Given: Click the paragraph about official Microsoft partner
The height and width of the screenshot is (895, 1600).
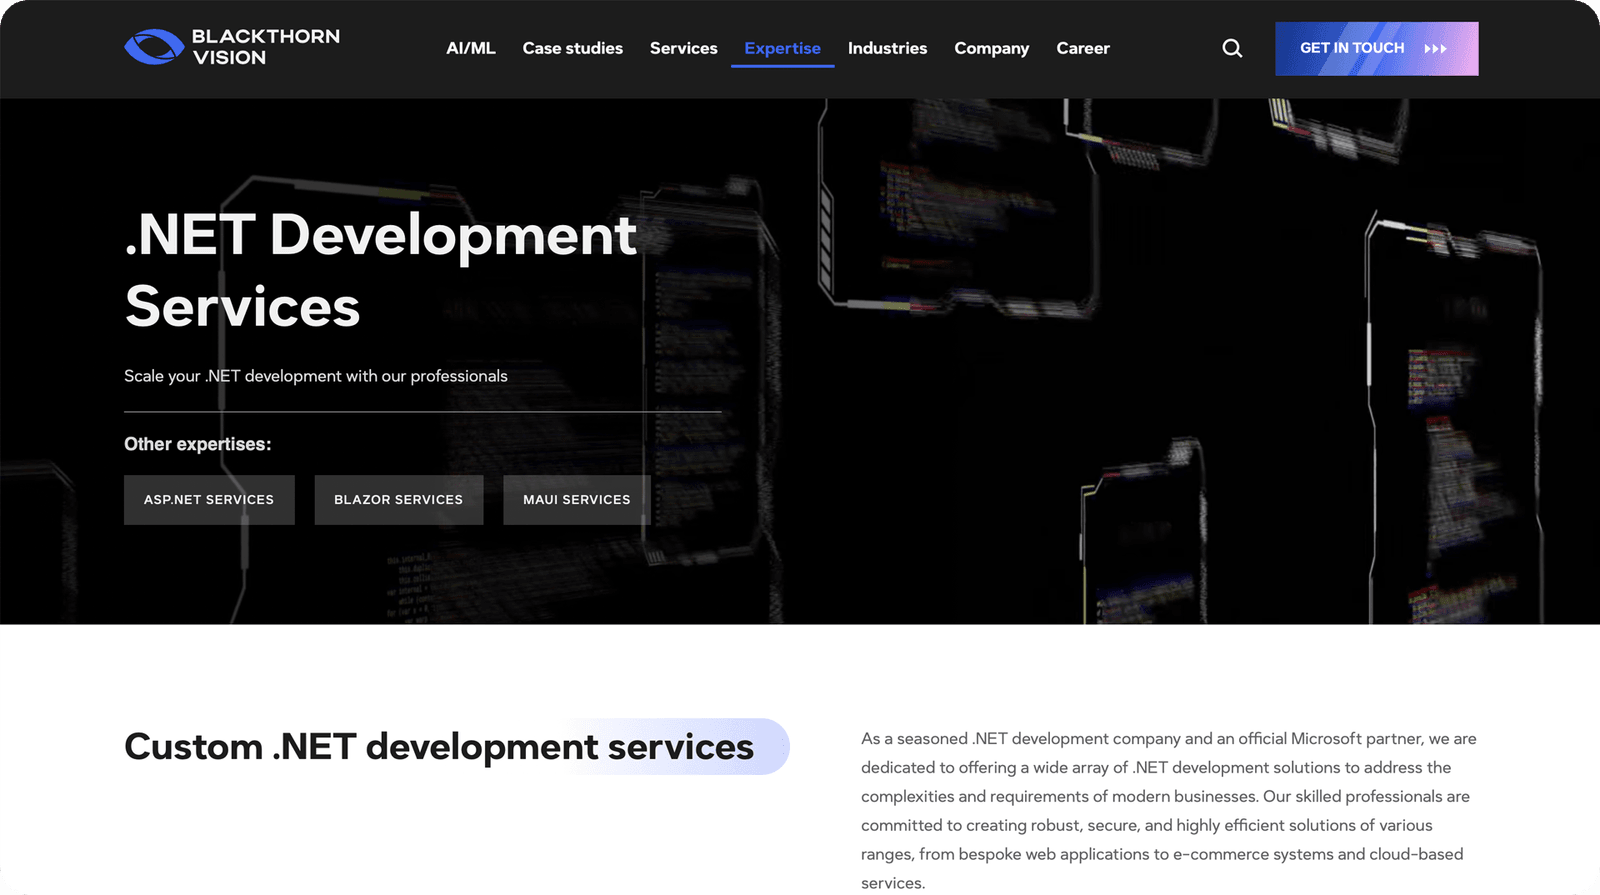Looking at the screenshot, I should click(x=1168, y=810).
